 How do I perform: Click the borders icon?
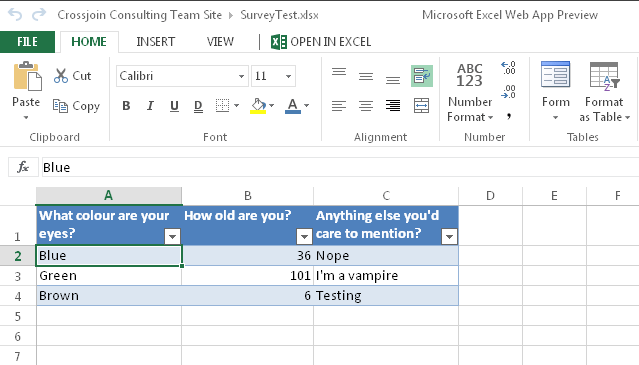click(x=223, y=106)
